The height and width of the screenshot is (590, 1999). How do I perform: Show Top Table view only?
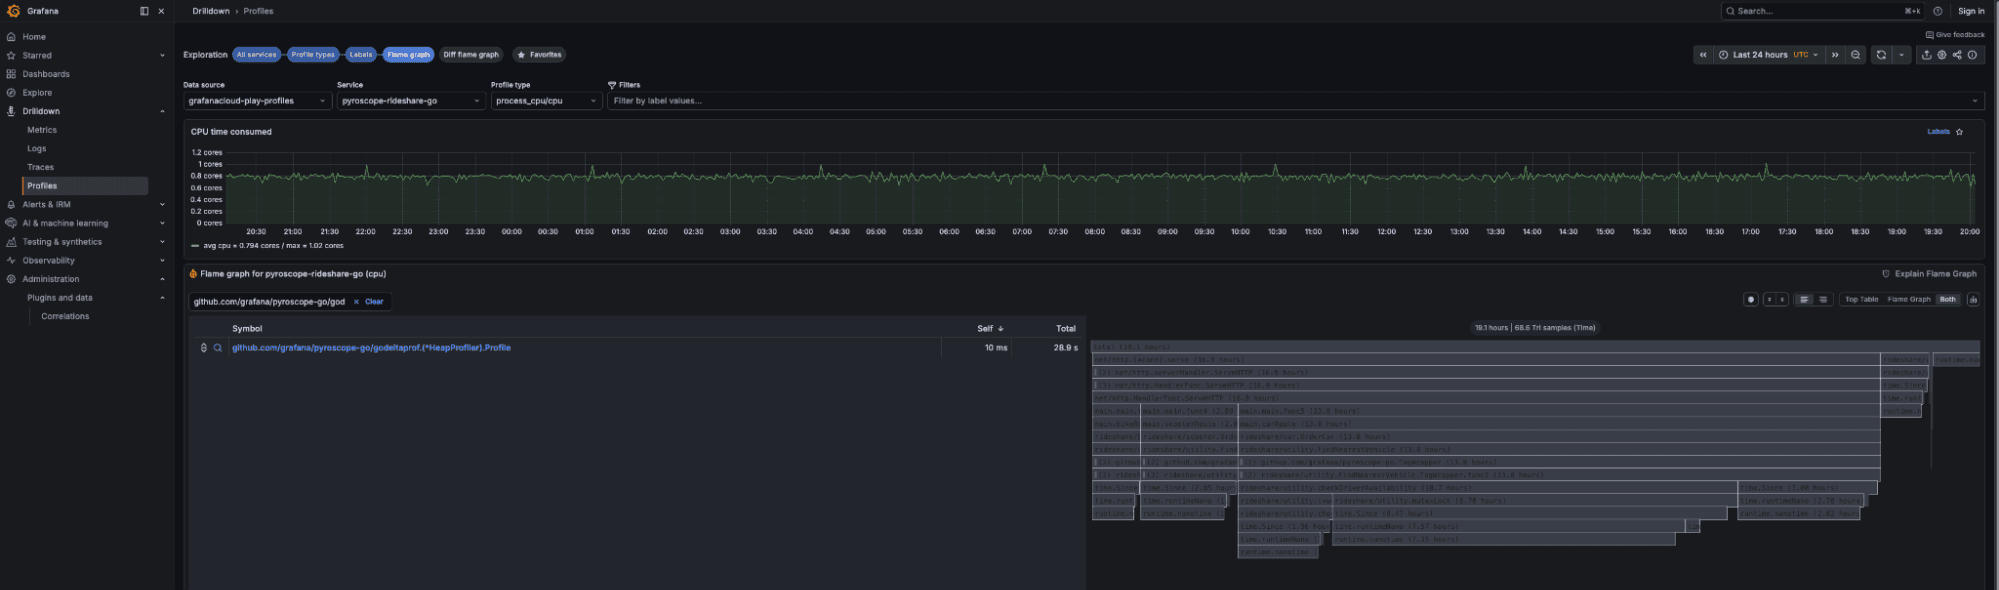(x=1861, y=300)
